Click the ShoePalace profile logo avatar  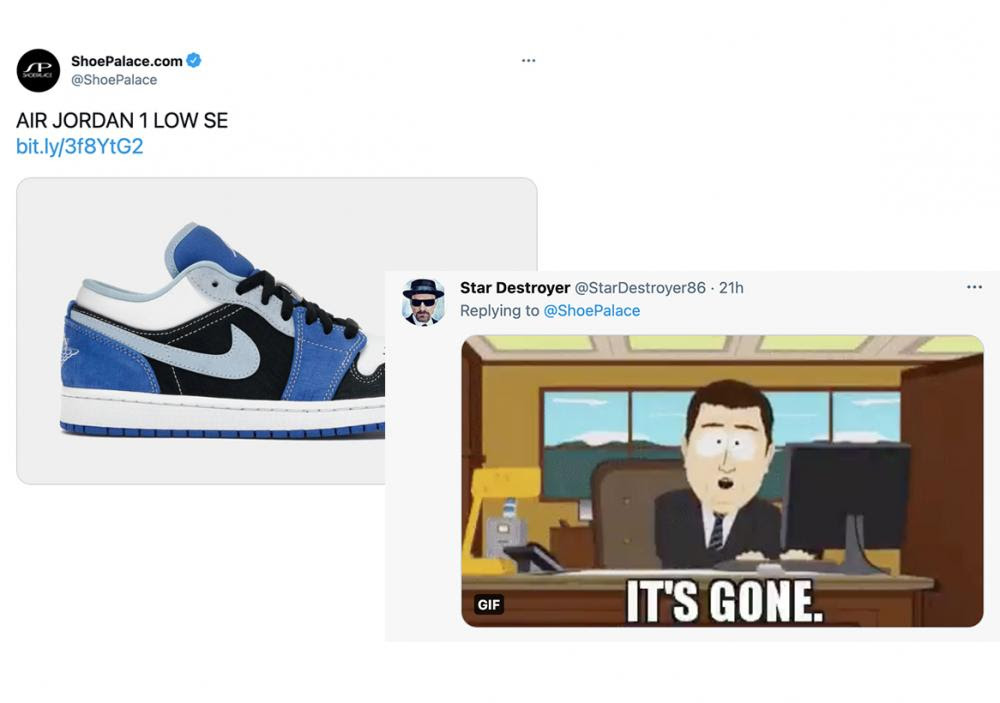pyautogui.click(x=38, y=70)
